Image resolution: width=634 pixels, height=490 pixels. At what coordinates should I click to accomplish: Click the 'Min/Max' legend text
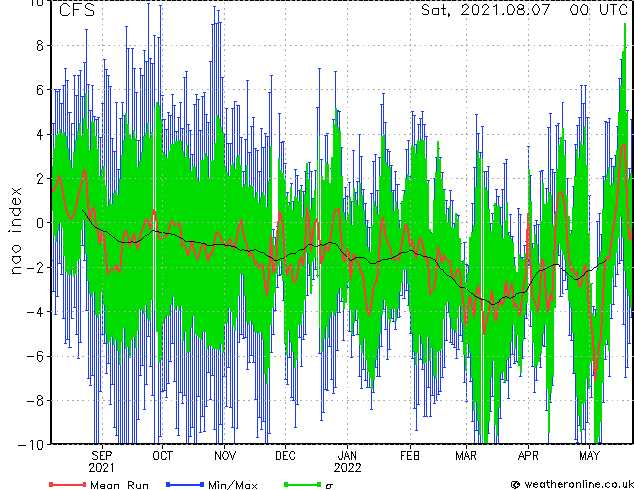(233, 485)
